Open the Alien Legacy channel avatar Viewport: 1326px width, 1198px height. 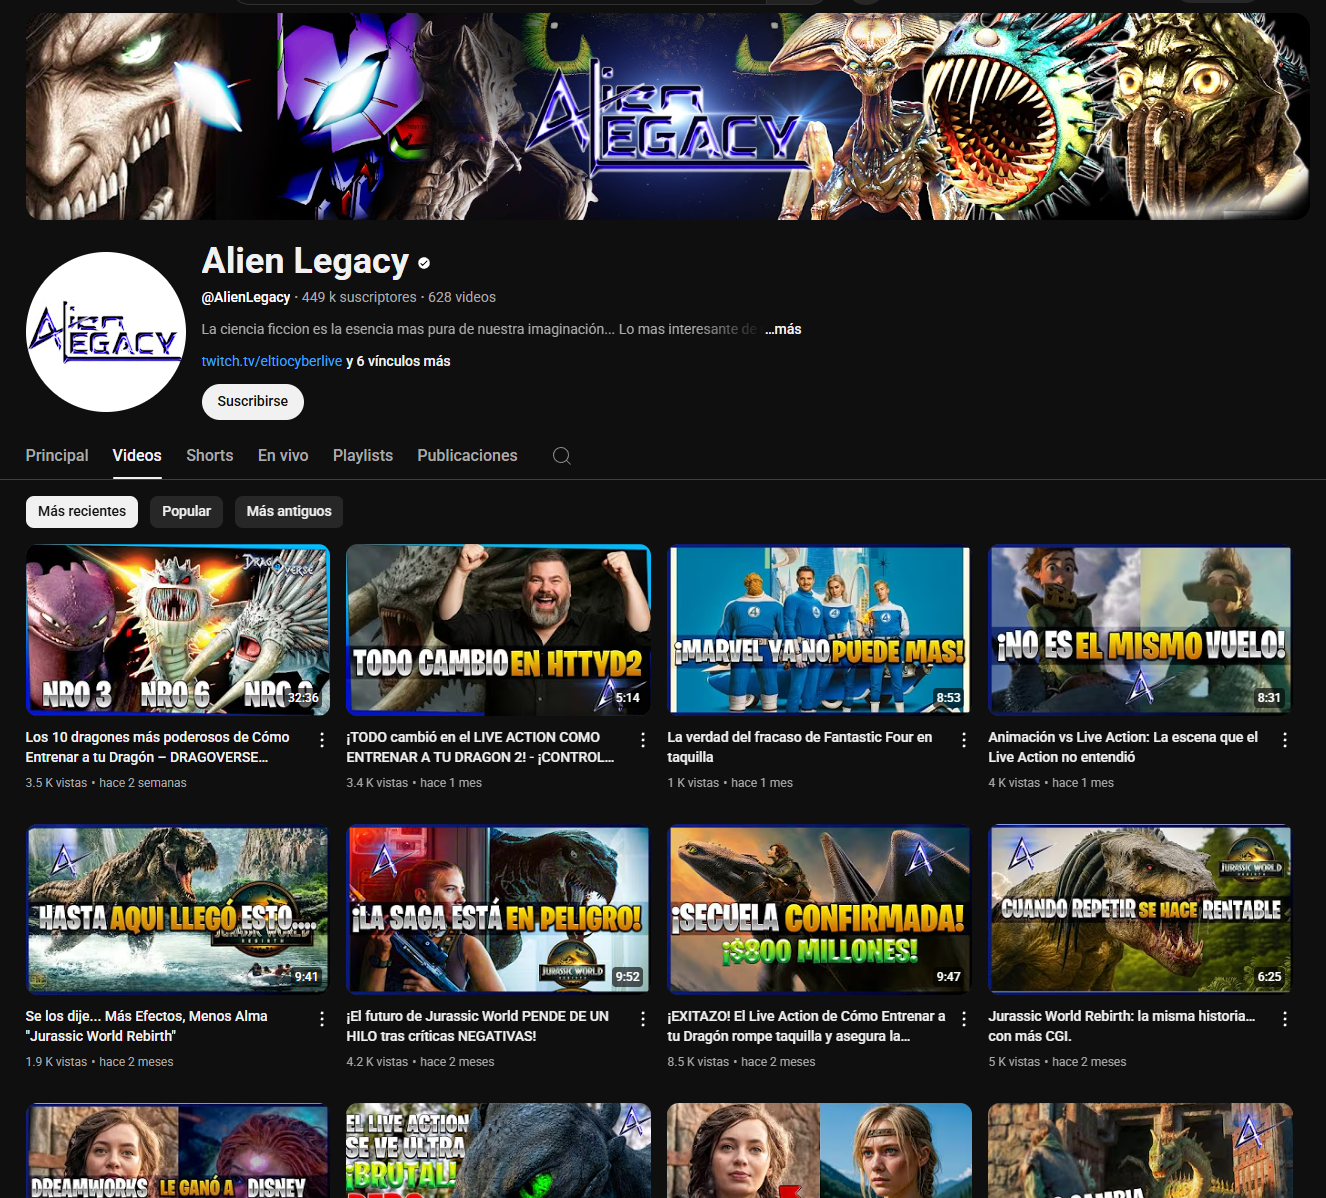106,332
